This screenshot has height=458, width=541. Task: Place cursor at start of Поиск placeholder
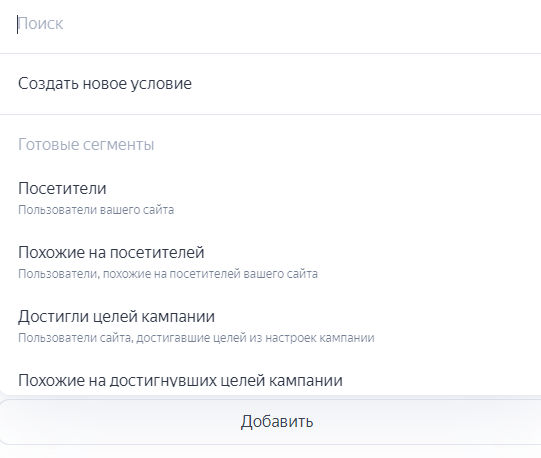point(18,24)
